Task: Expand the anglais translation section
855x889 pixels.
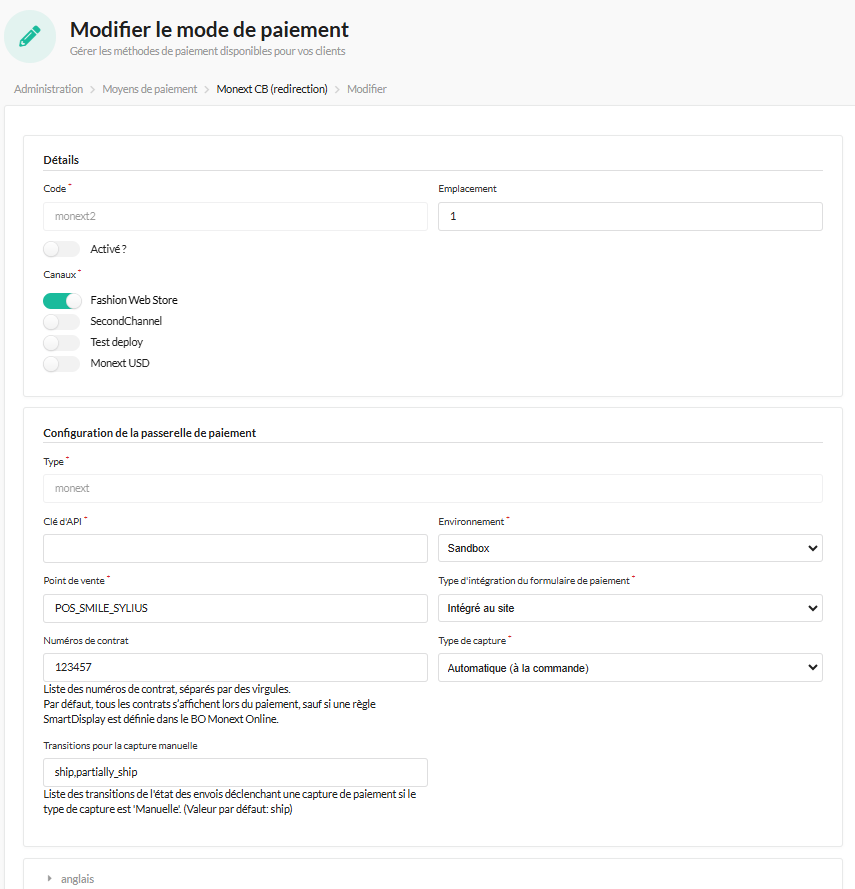Action: pyautogui.click(x=77, y=879)
